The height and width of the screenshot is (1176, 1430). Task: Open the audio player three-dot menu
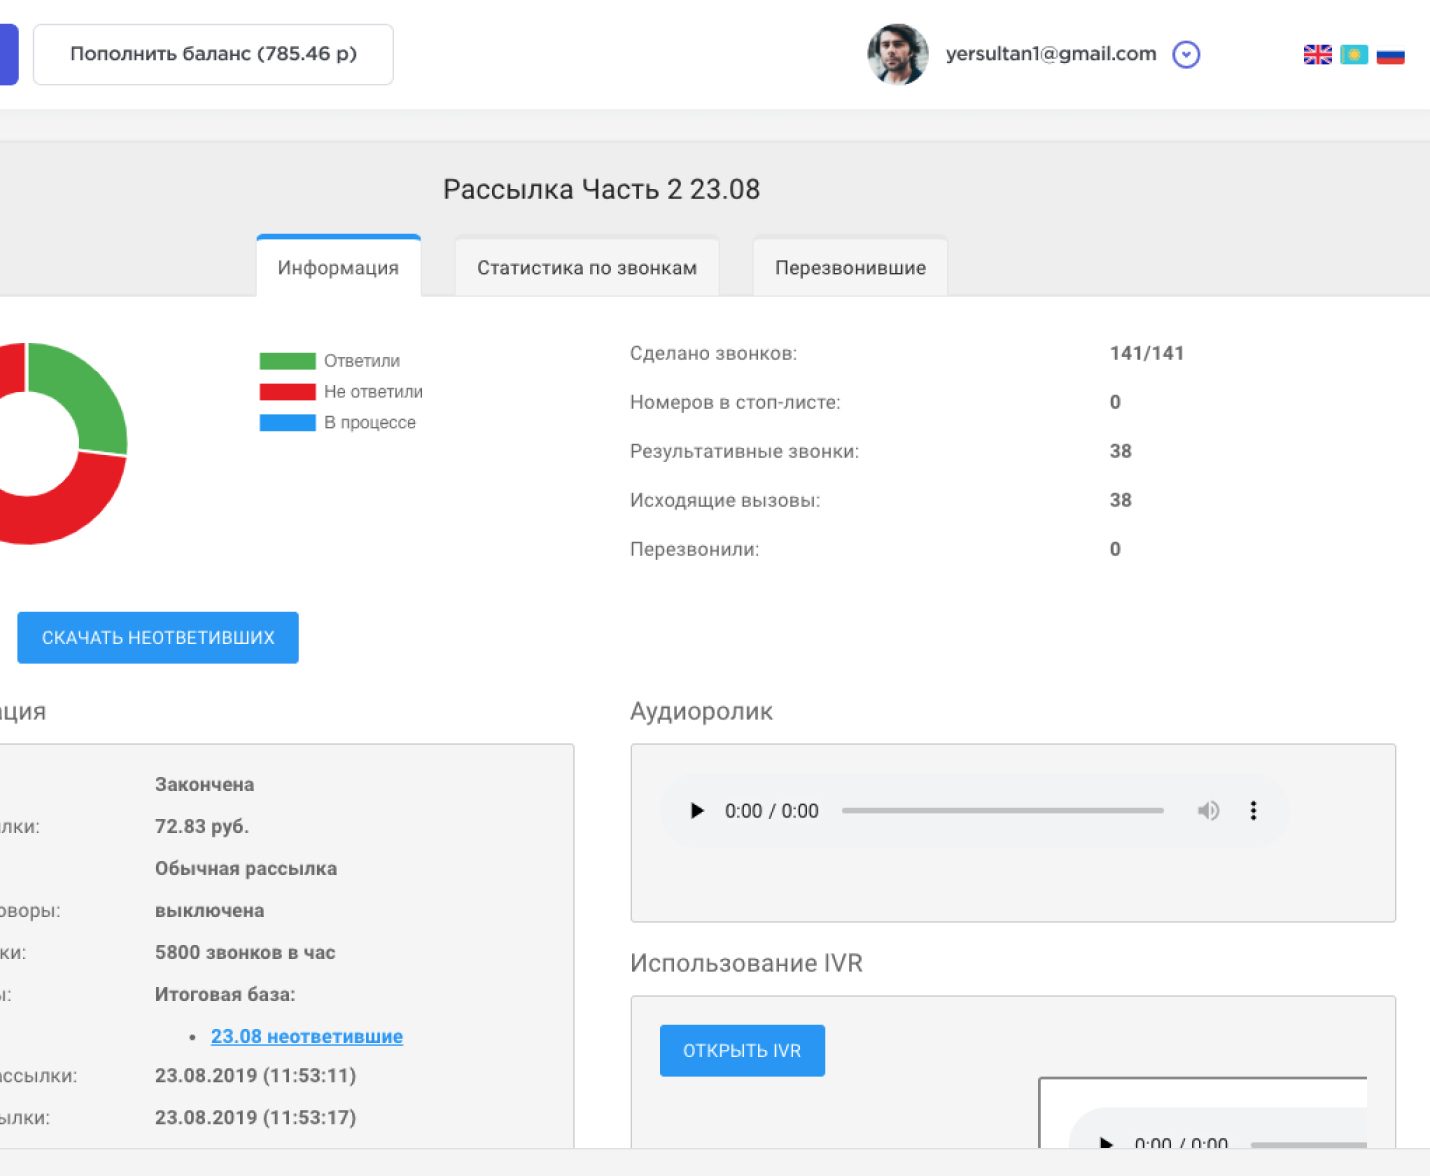tap(1253, 811)
